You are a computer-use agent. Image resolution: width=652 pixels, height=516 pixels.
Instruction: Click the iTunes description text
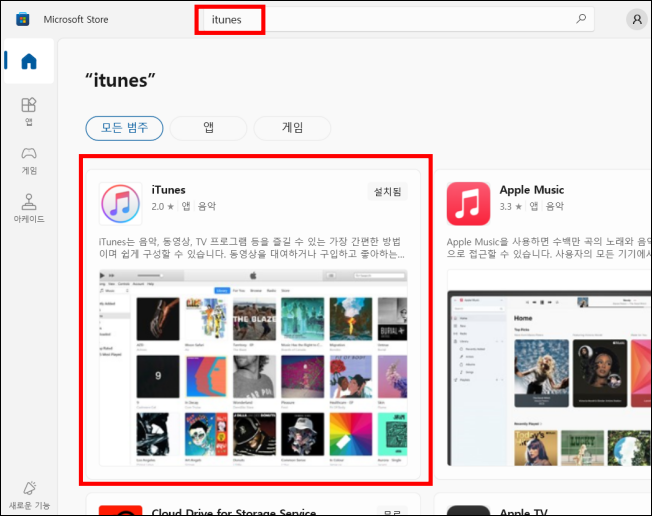252,247
